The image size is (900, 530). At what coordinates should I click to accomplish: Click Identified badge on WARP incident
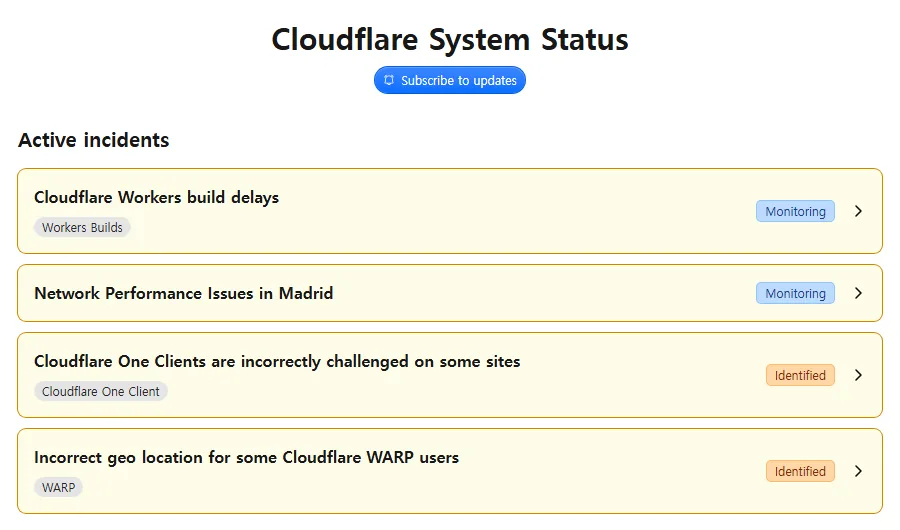point(800,471)
